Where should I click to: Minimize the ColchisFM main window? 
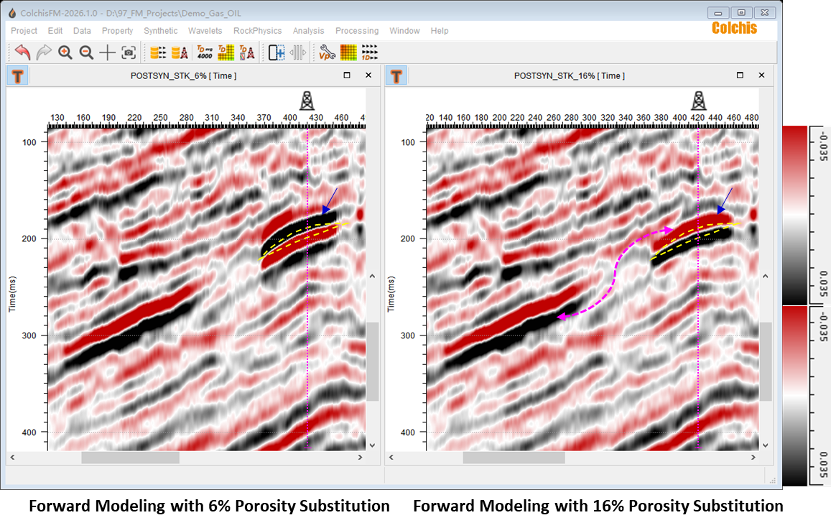click(x=718, y=13)
